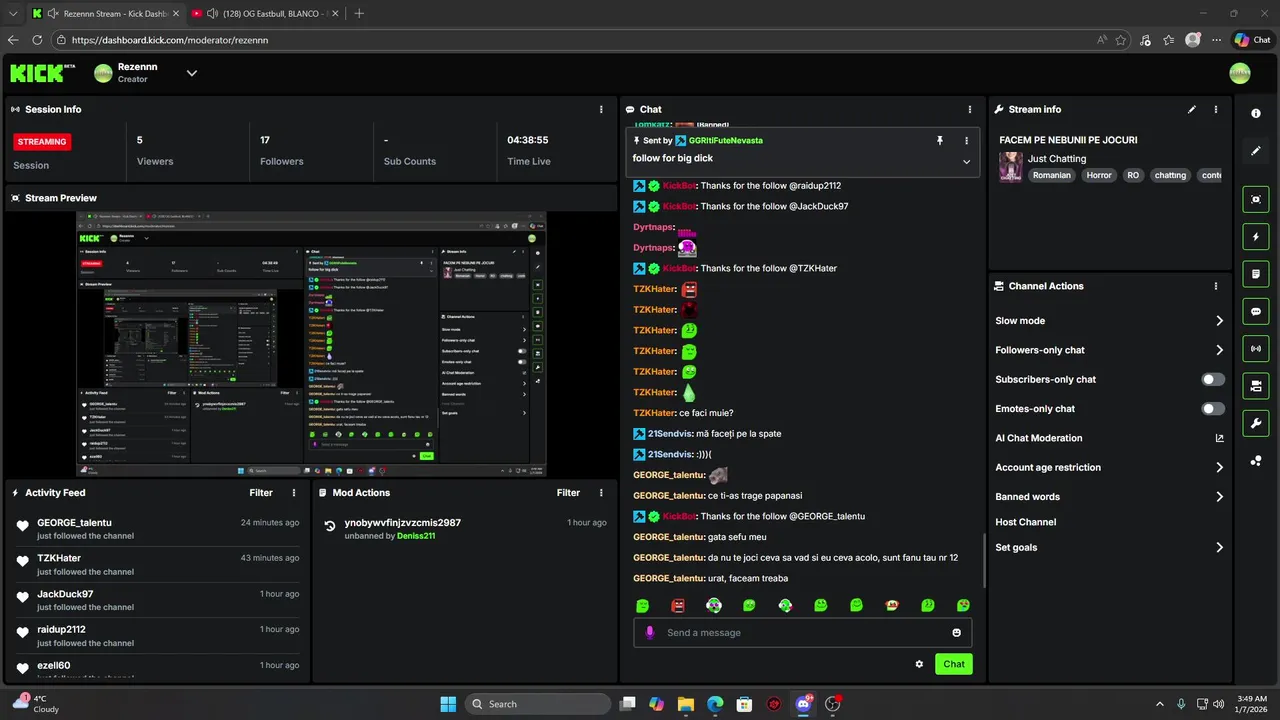Click the Stream Preview video thumbnail

[x=312, y=344]
